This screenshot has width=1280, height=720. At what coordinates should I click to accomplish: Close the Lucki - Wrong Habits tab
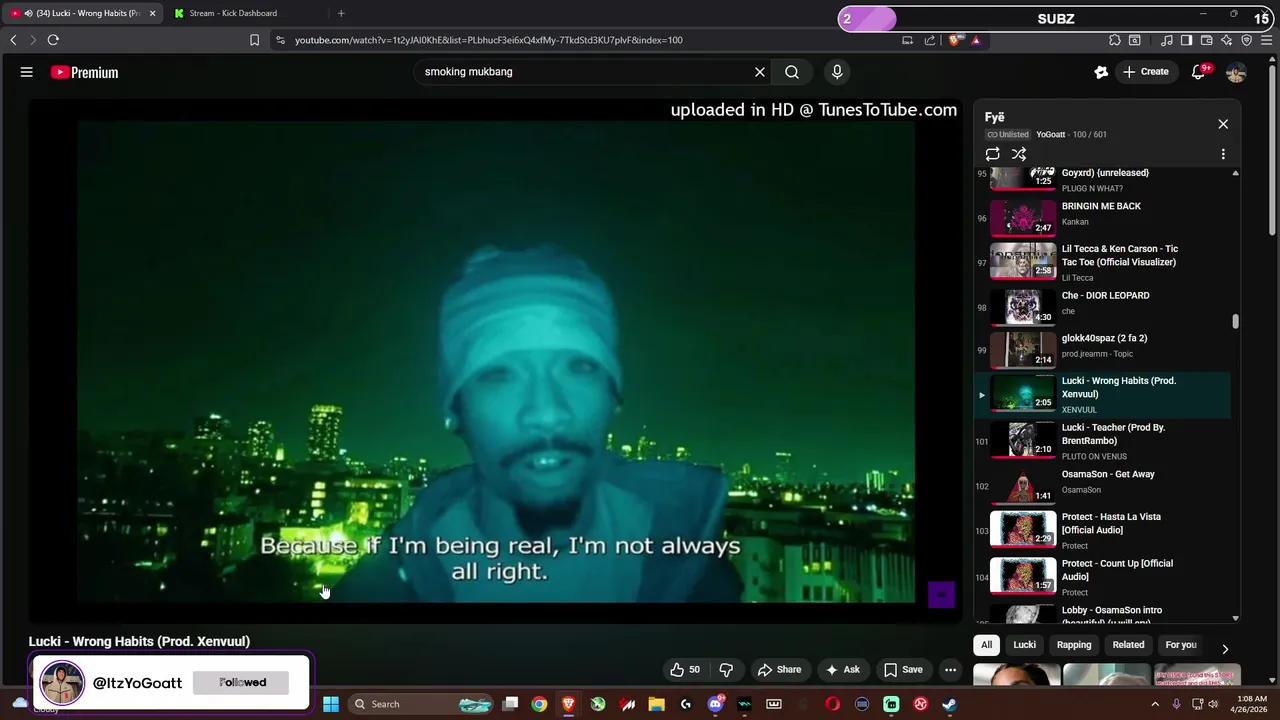coord(153,13)
